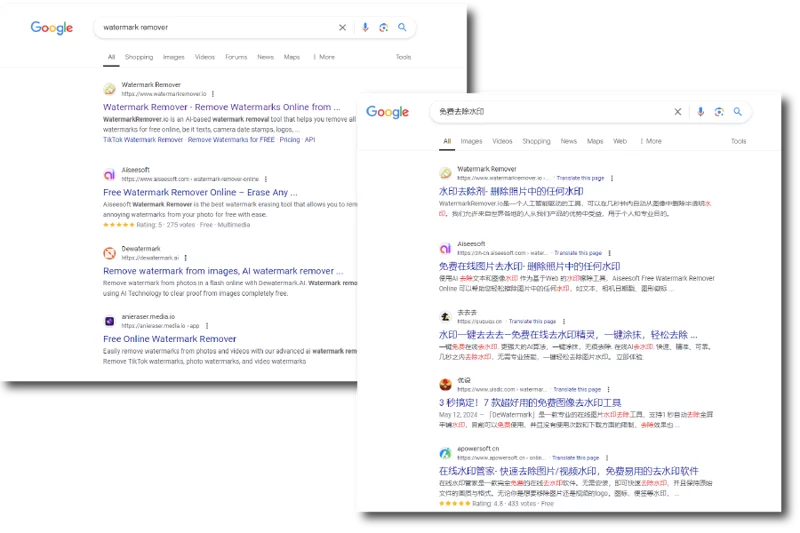Clear the 'watermark remover' search query
Image resolution: width=800 pixels, height=533 pixels.
click(x=342, y=28)
